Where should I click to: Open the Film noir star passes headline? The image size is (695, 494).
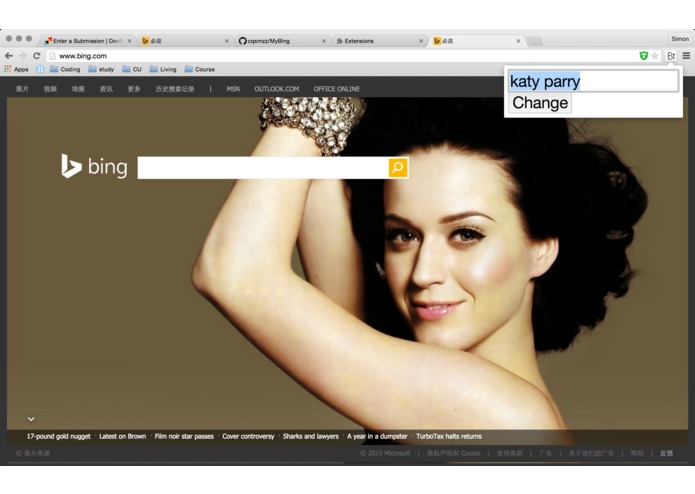(x=184, y=436)
